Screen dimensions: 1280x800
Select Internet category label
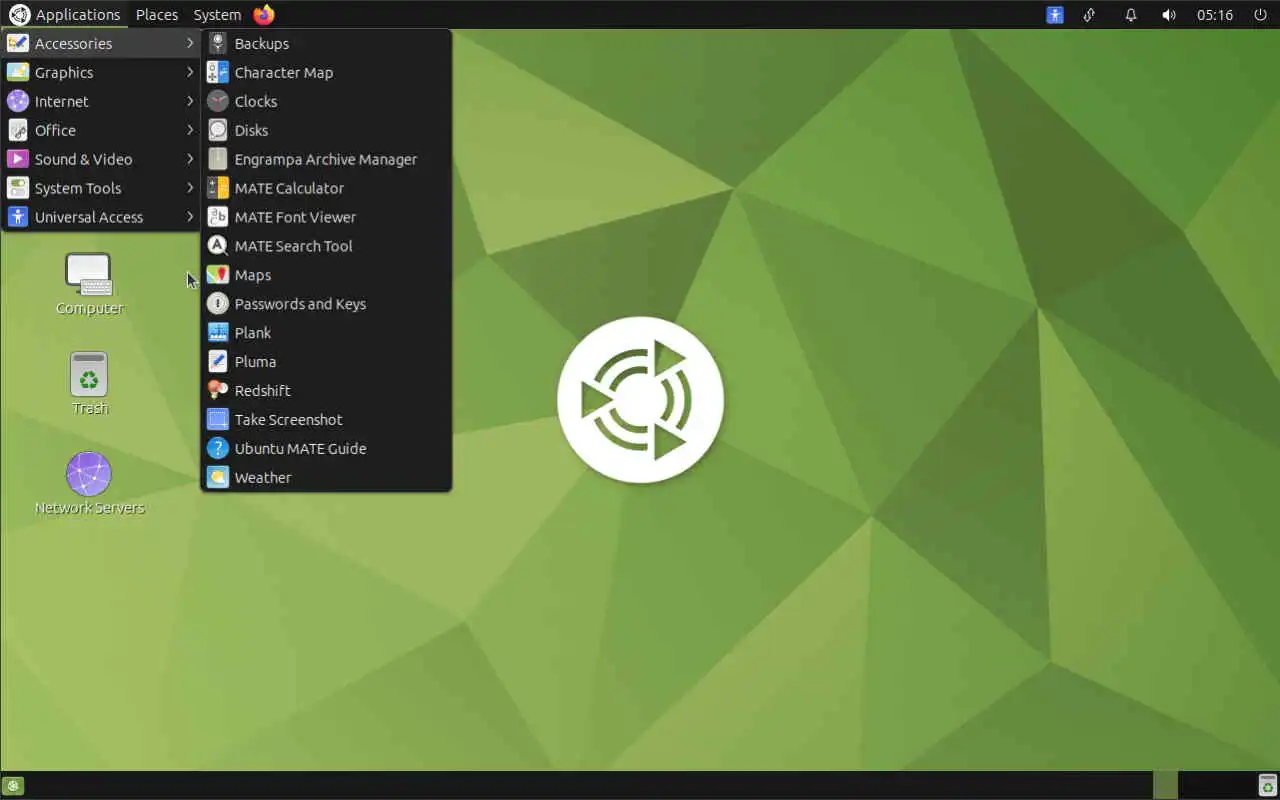pos(62,102)
